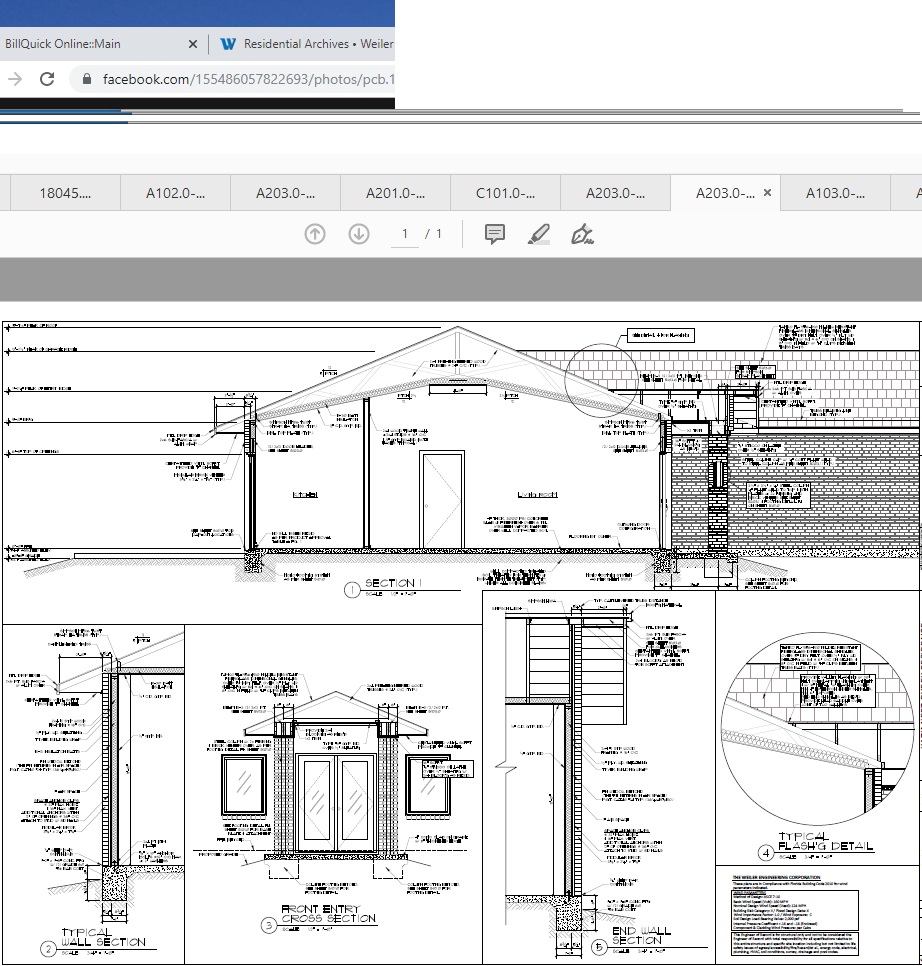Close the active A203.0 document tab
This screenshot has width=922, height=966.
[x=767, y=193]
